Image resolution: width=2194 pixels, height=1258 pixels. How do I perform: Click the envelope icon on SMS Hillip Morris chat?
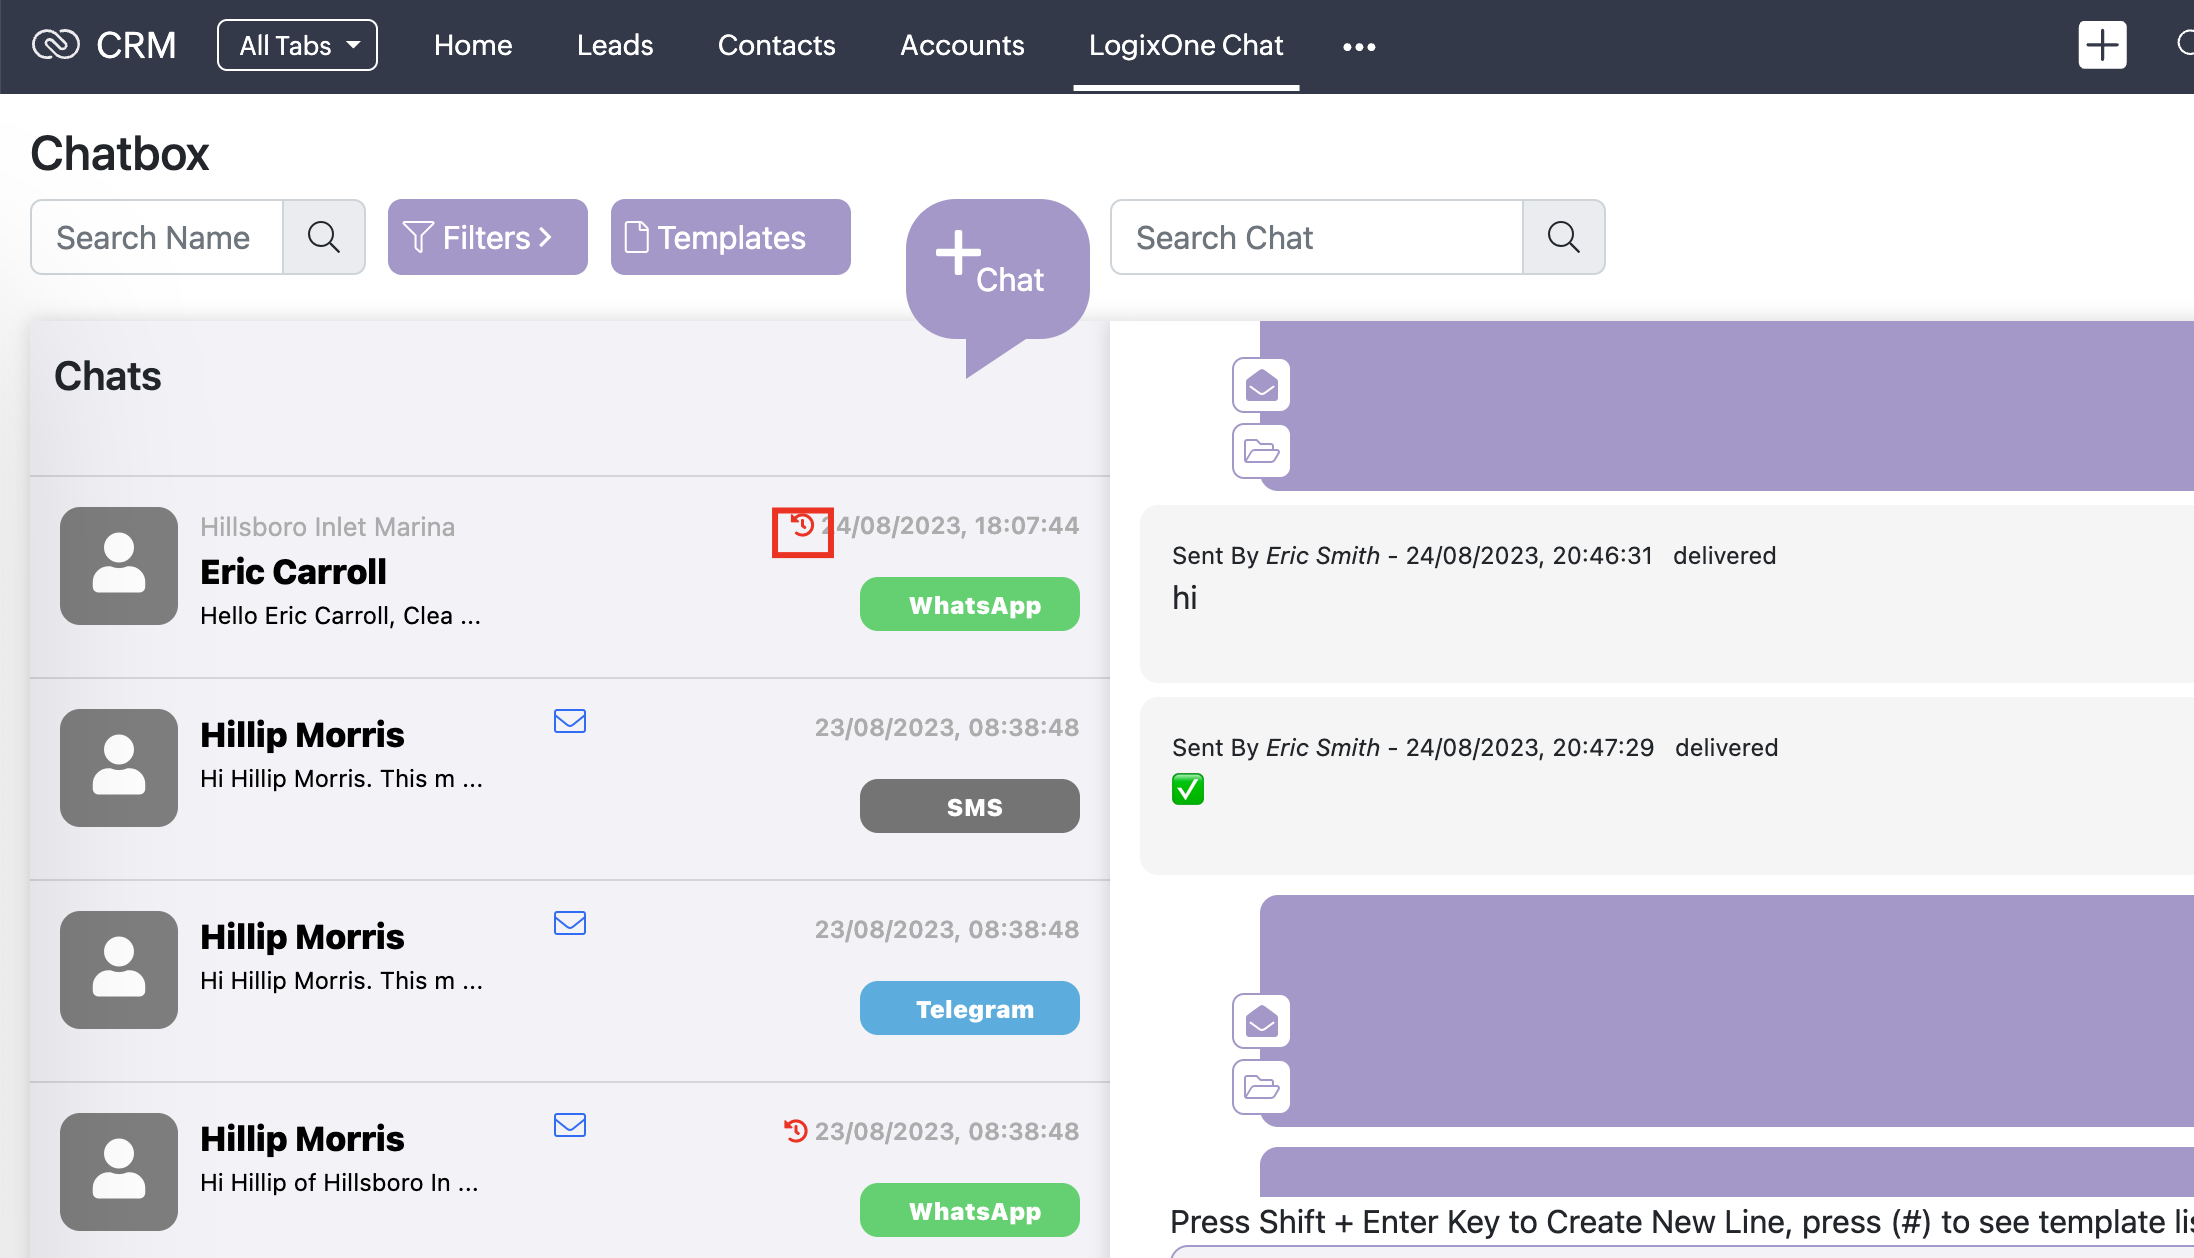tap(570, 721)
